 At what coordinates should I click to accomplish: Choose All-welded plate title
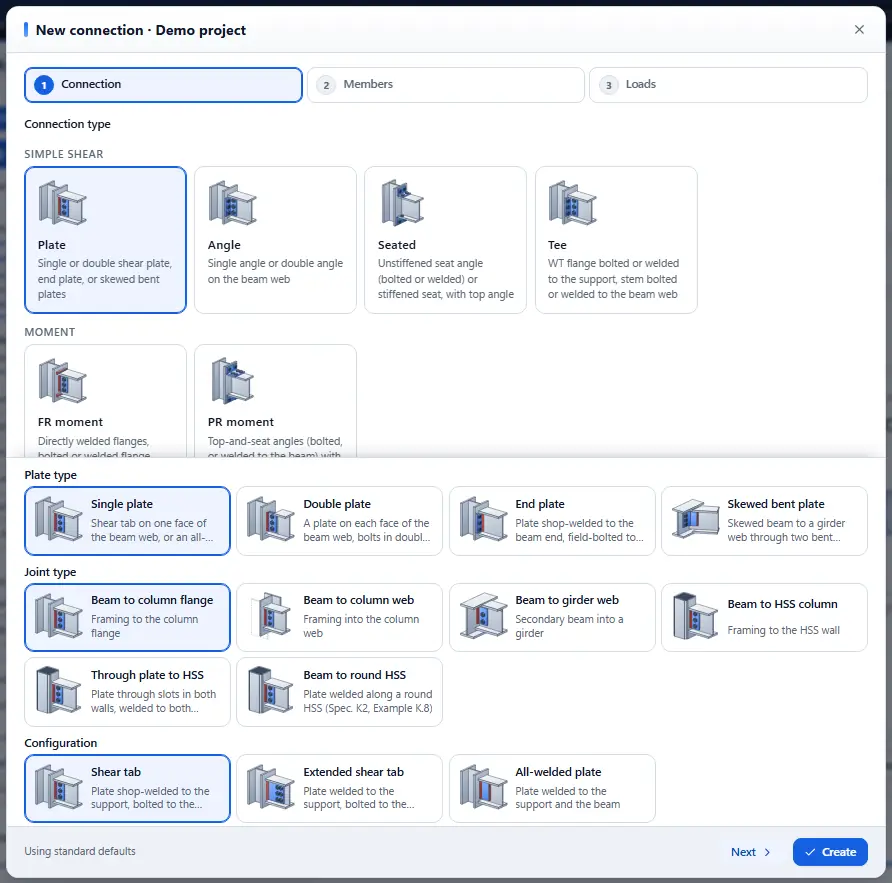(x=558, y=771)
